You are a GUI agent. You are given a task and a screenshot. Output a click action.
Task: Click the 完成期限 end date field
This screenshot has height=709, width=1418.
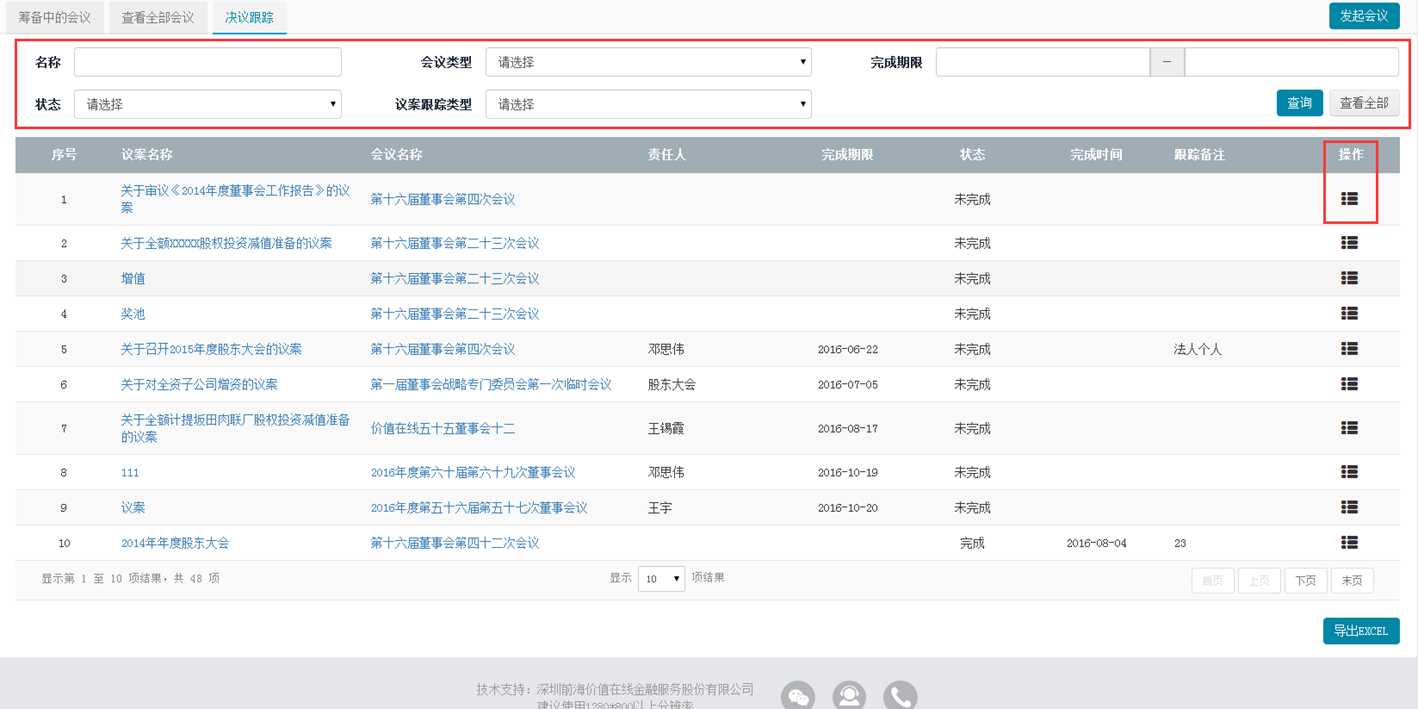pyautogui.click(x=1291, y=62)
